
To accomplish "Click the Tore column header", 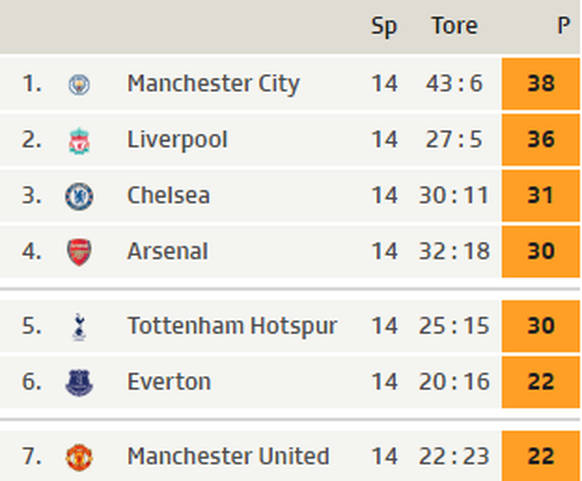I will pos(455,26).
